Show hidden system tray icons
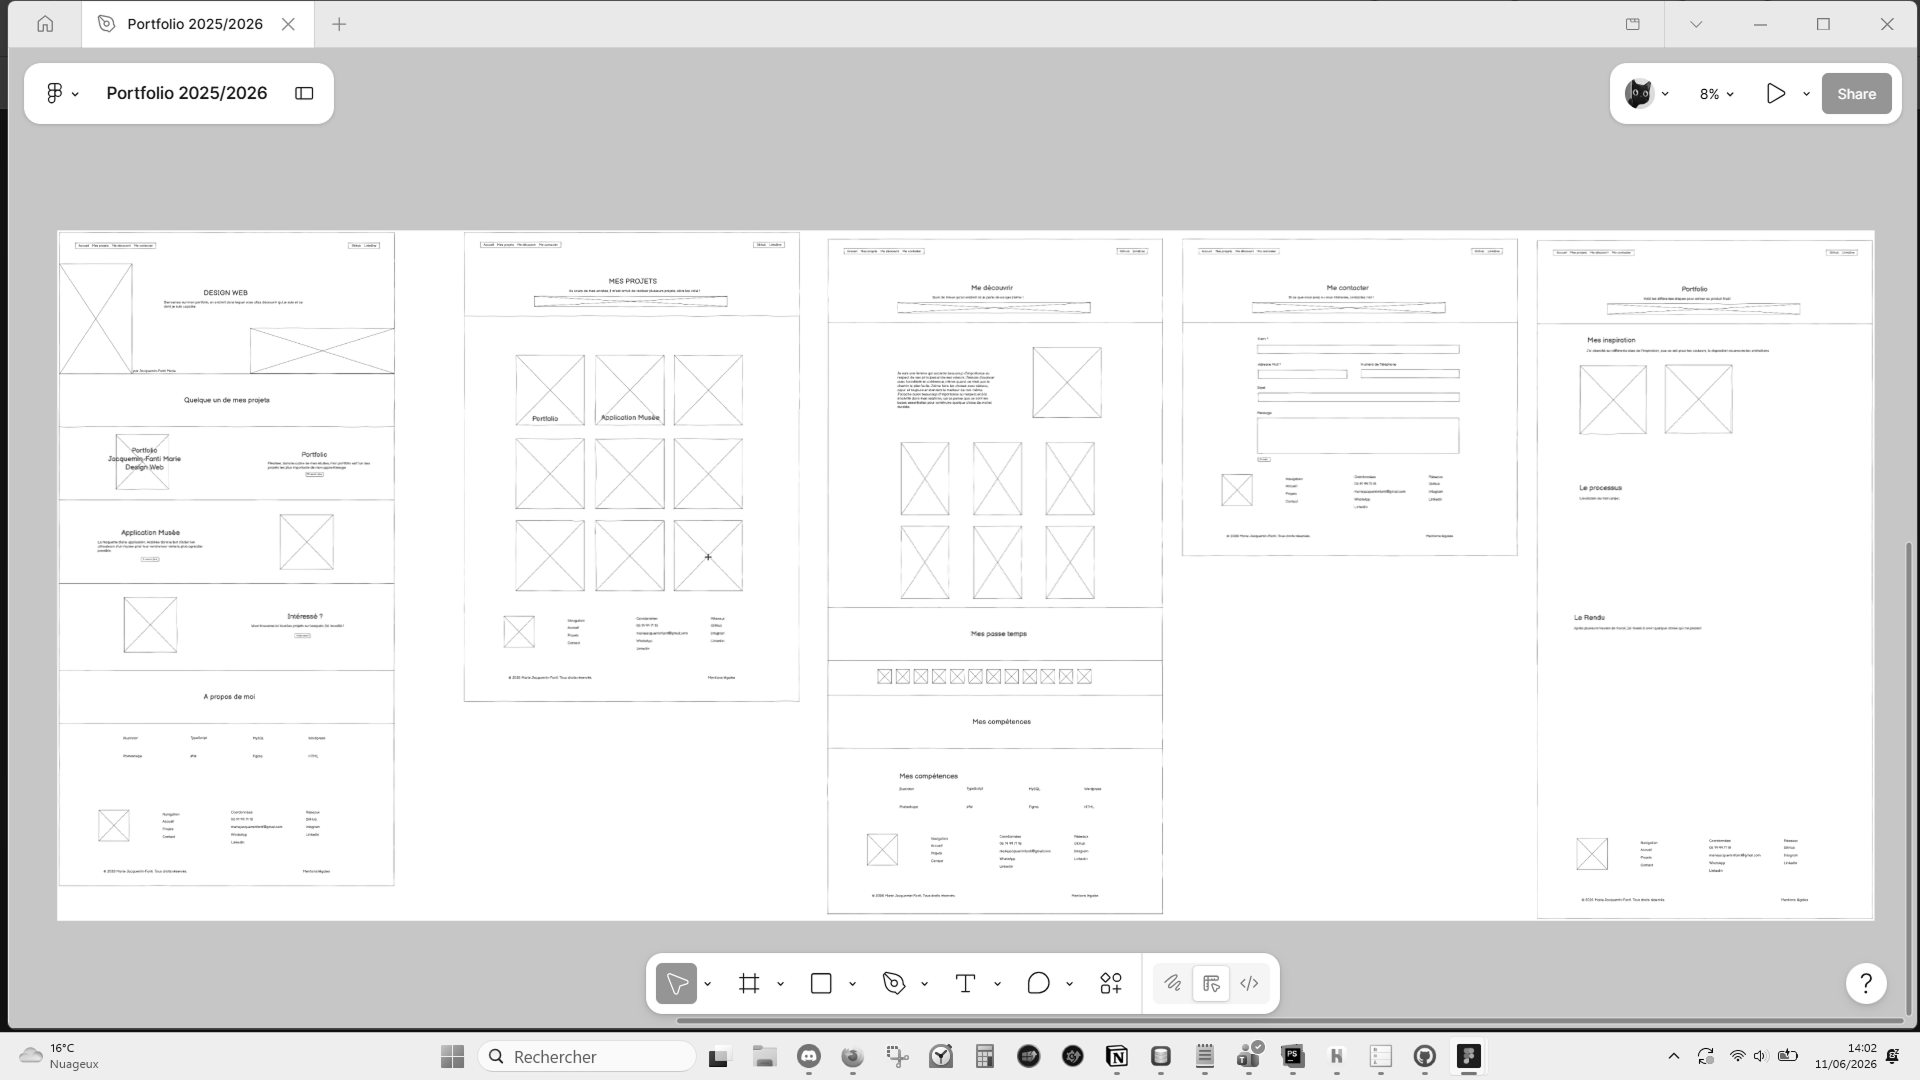Image resolution: width=1920 pixels, height=1080 pixels. pyautogui.click(x=1674, y=1057)
